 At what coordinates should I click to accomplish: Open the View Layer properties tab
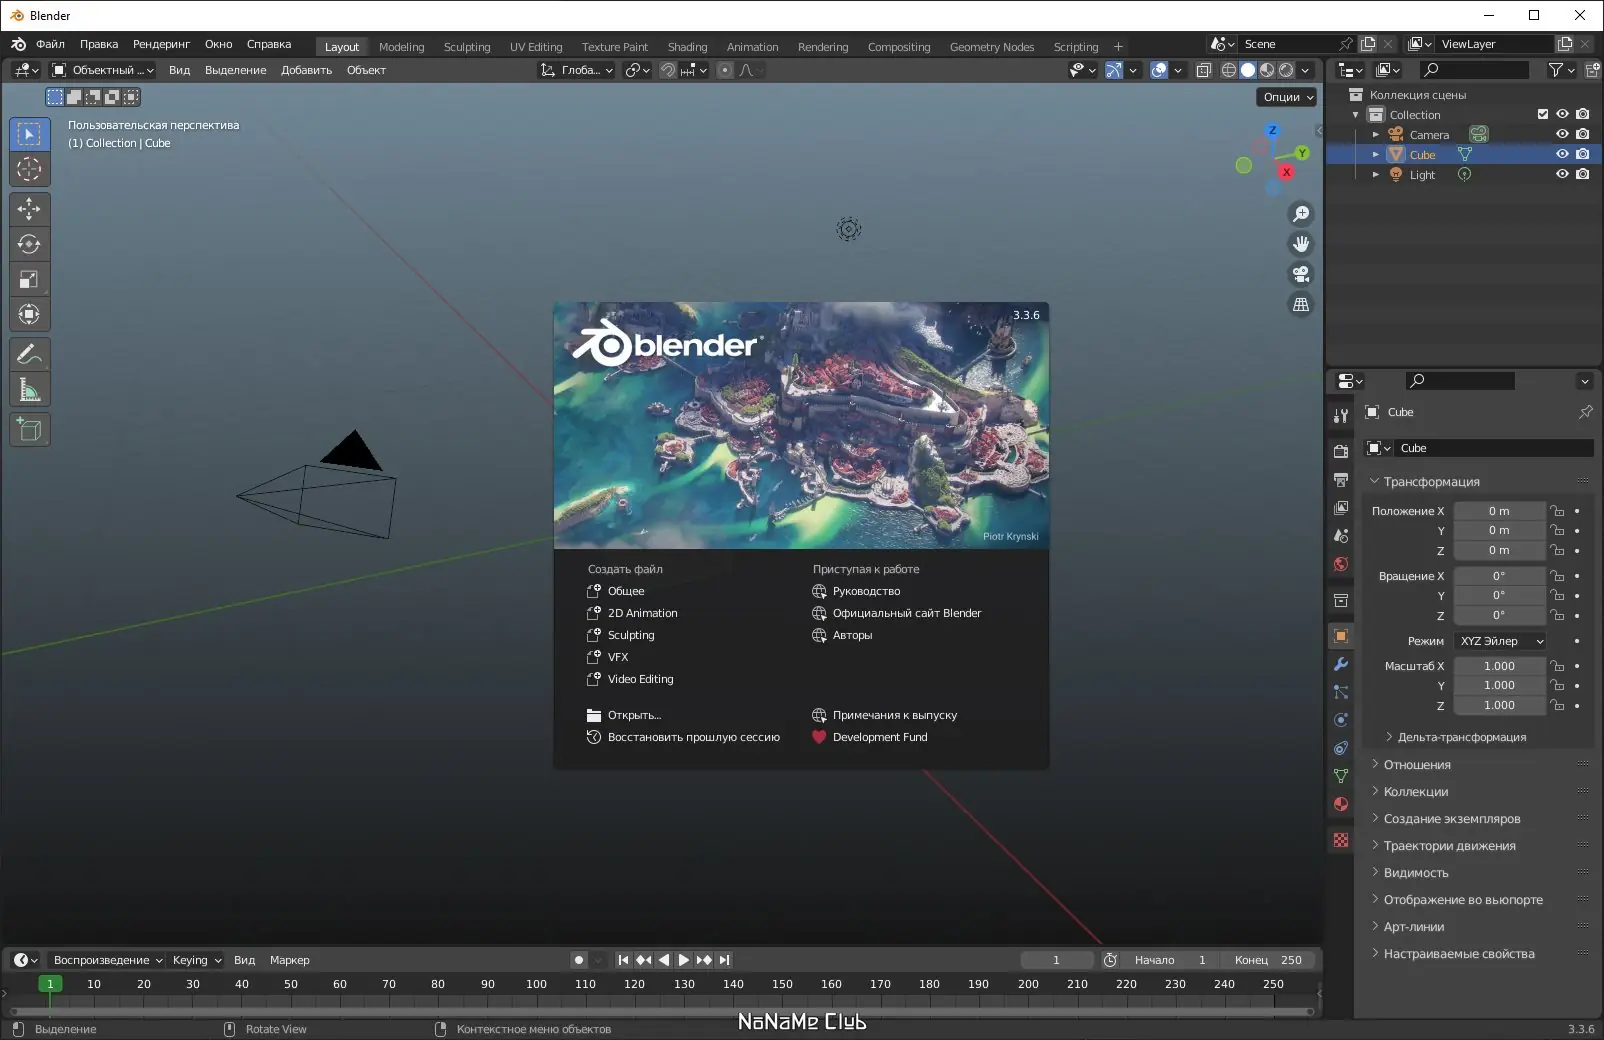(1341, 508)
